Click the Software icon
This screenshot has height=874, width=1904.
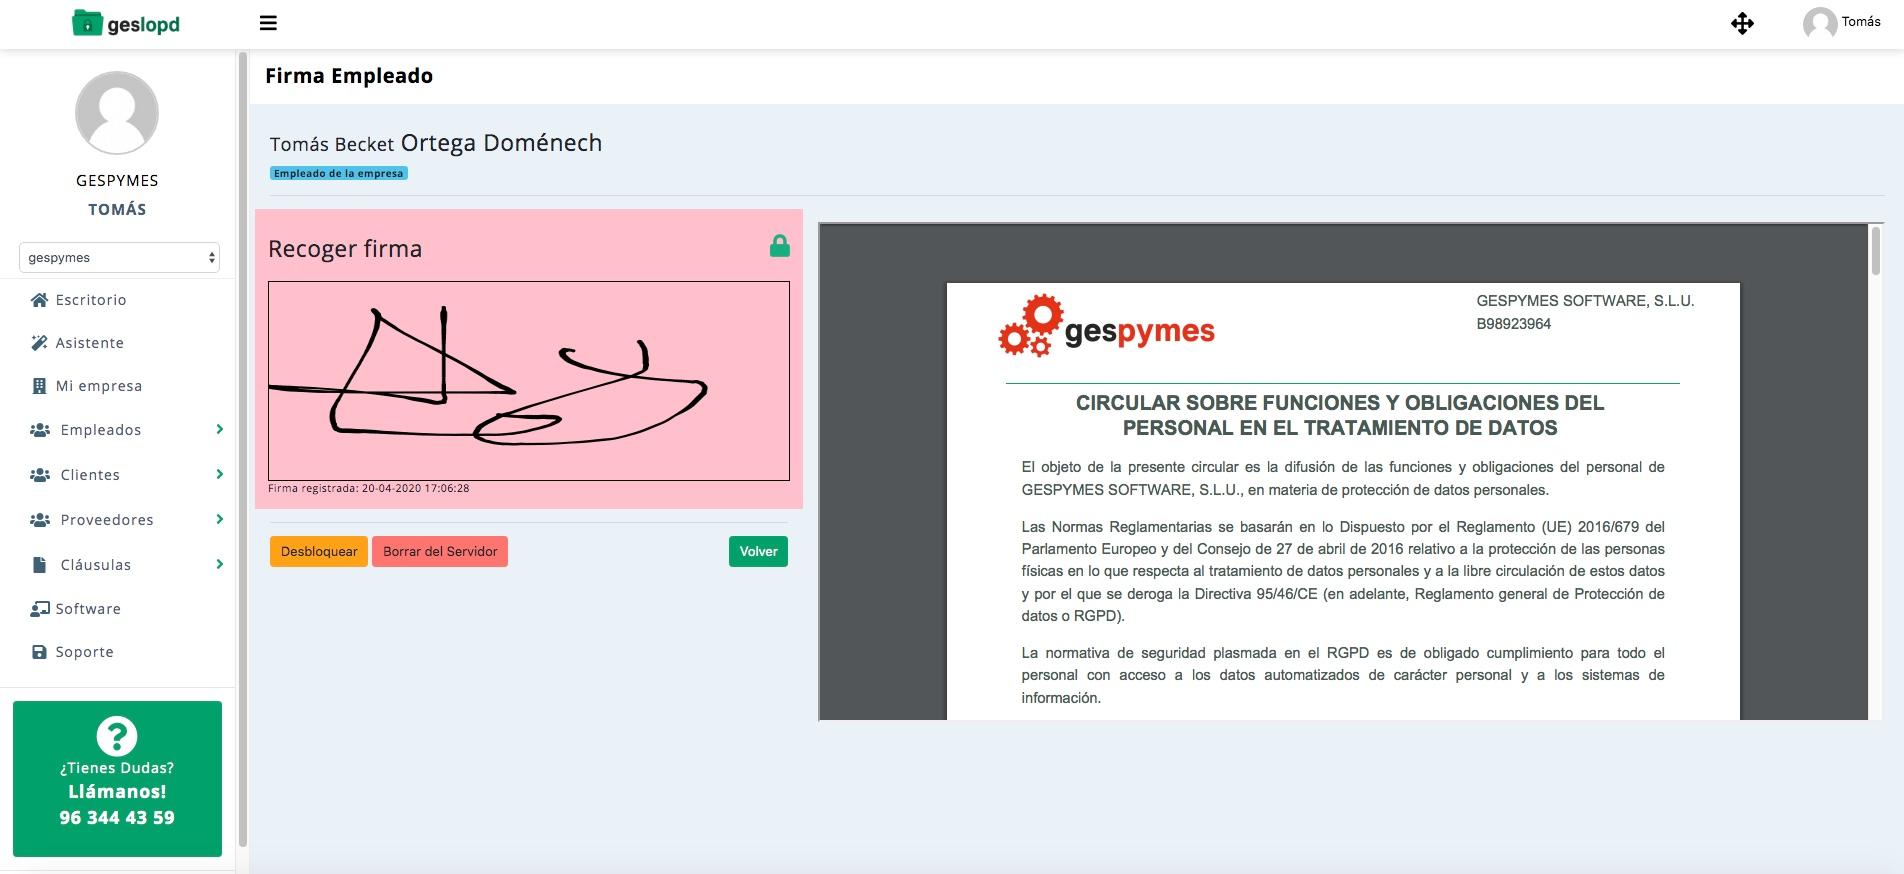pyautogui.click(x=40, y=609)
